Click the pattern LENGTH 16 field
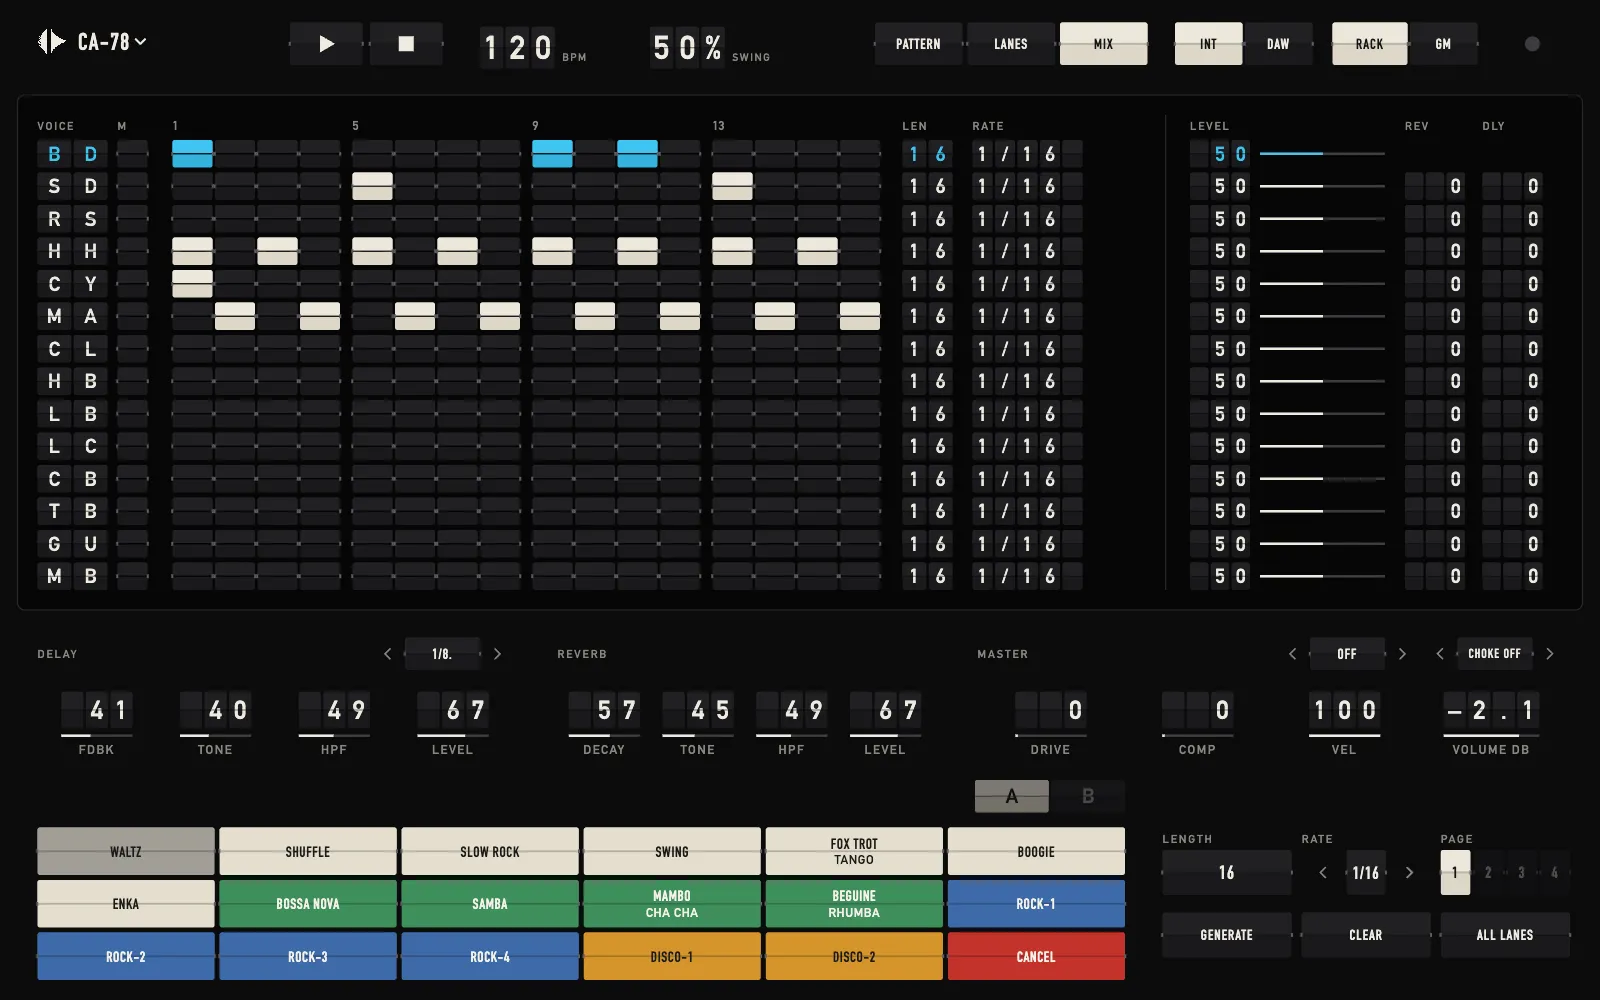 point(1226,873)
